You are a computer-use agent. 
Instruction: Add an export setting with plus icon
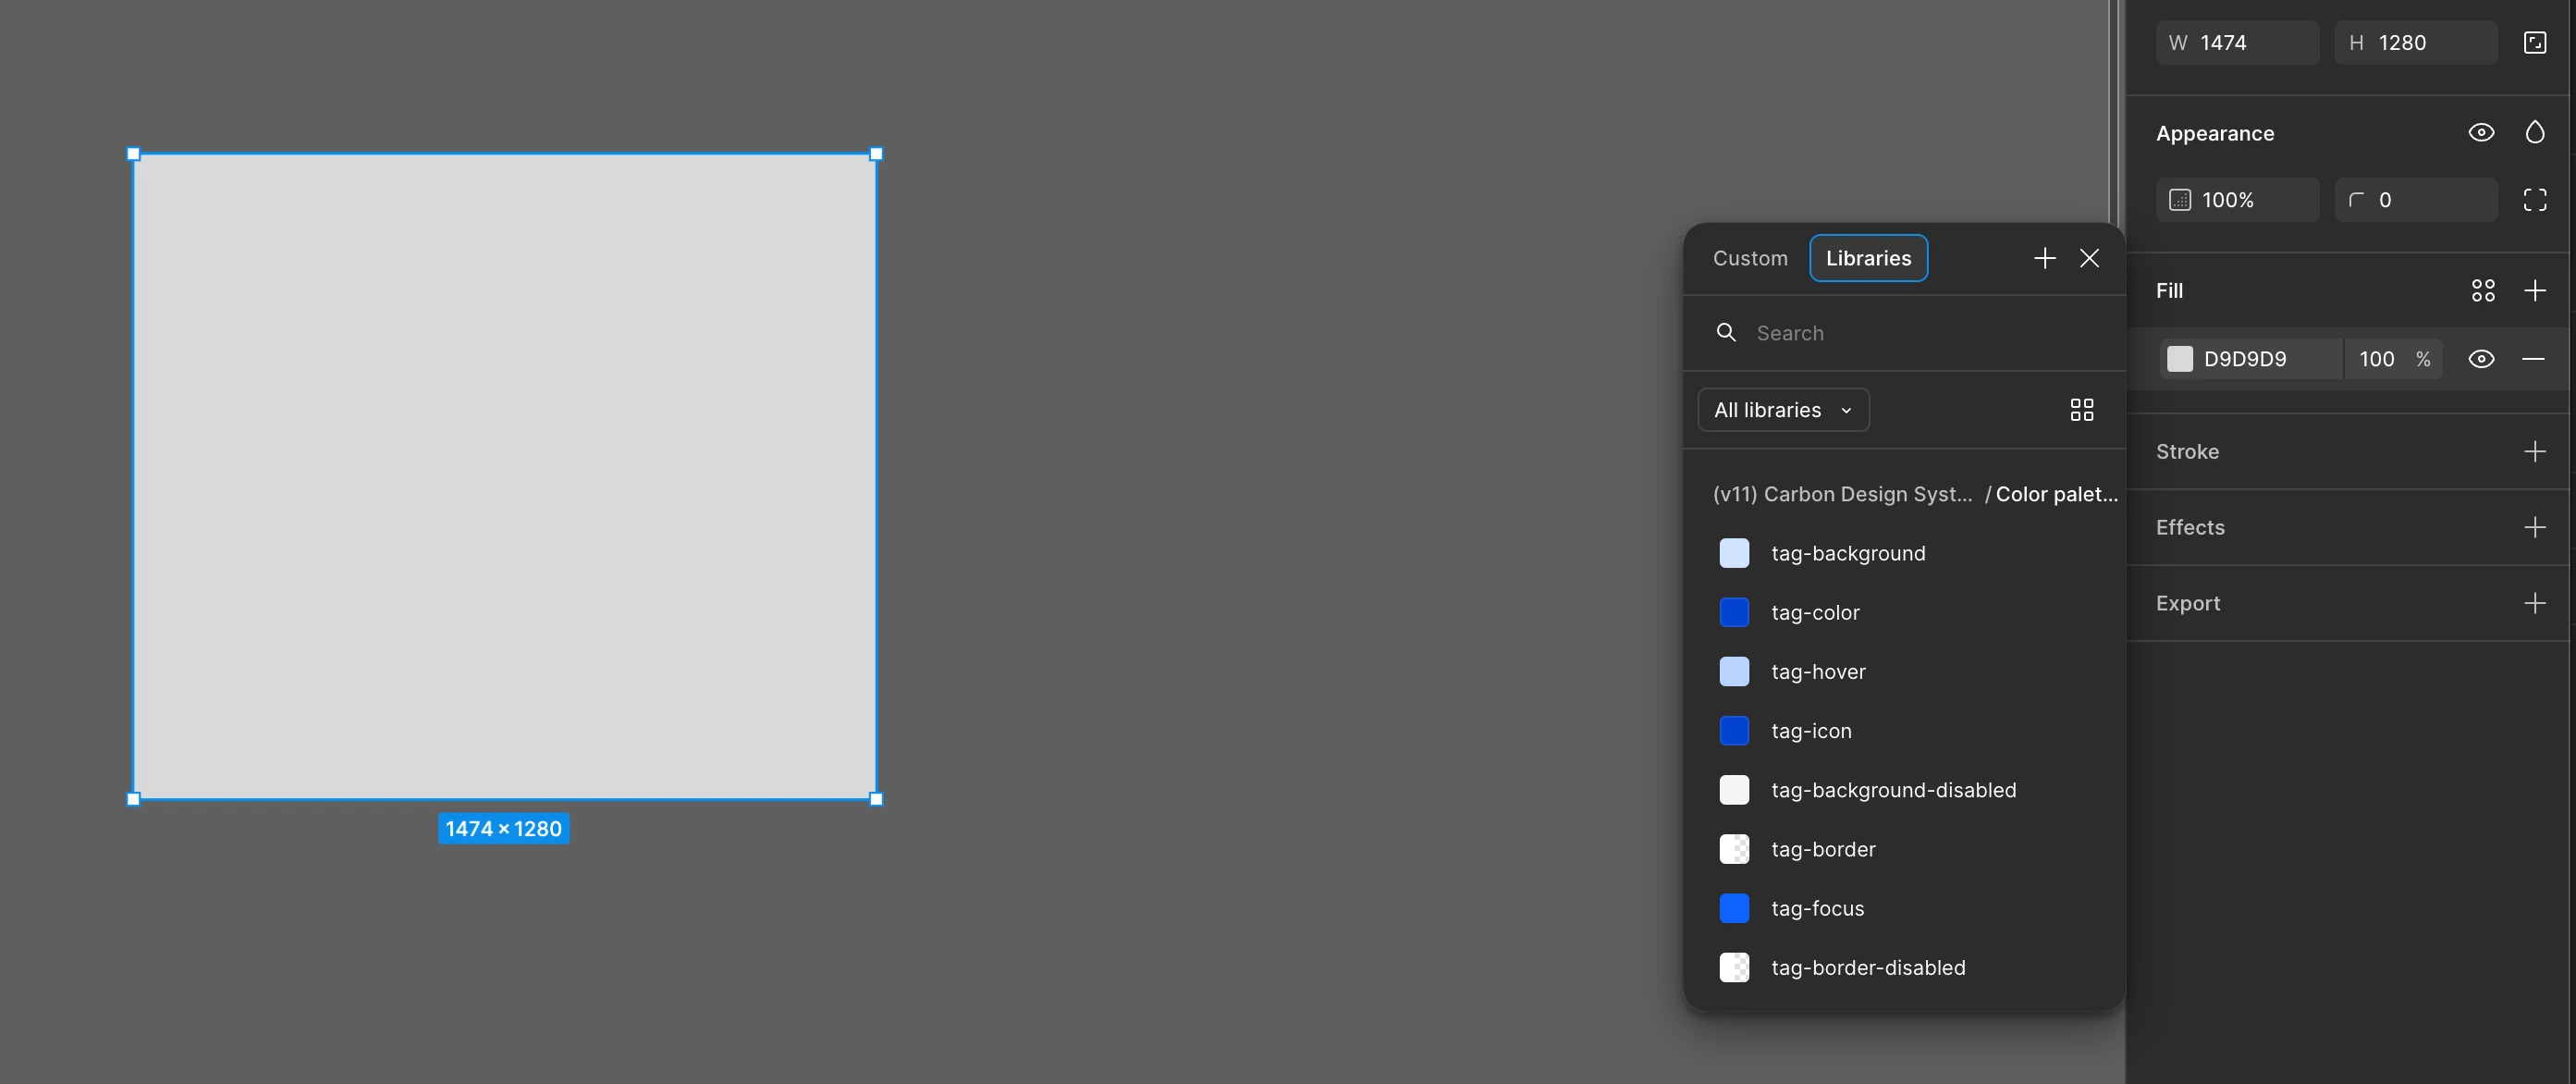pyautogui.click(x=2534, y=604)
